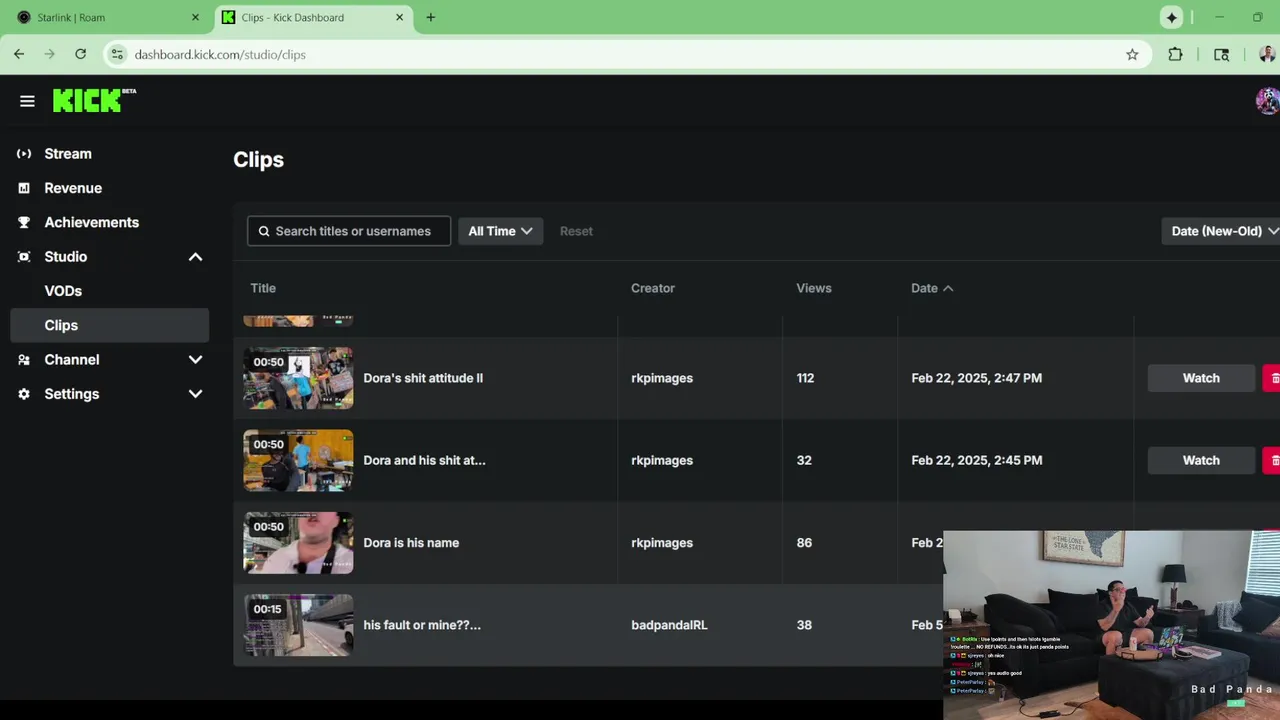Select the Clips sidebar item
The height and width of the screenshot is (720, 1280).
pos(109,325)
